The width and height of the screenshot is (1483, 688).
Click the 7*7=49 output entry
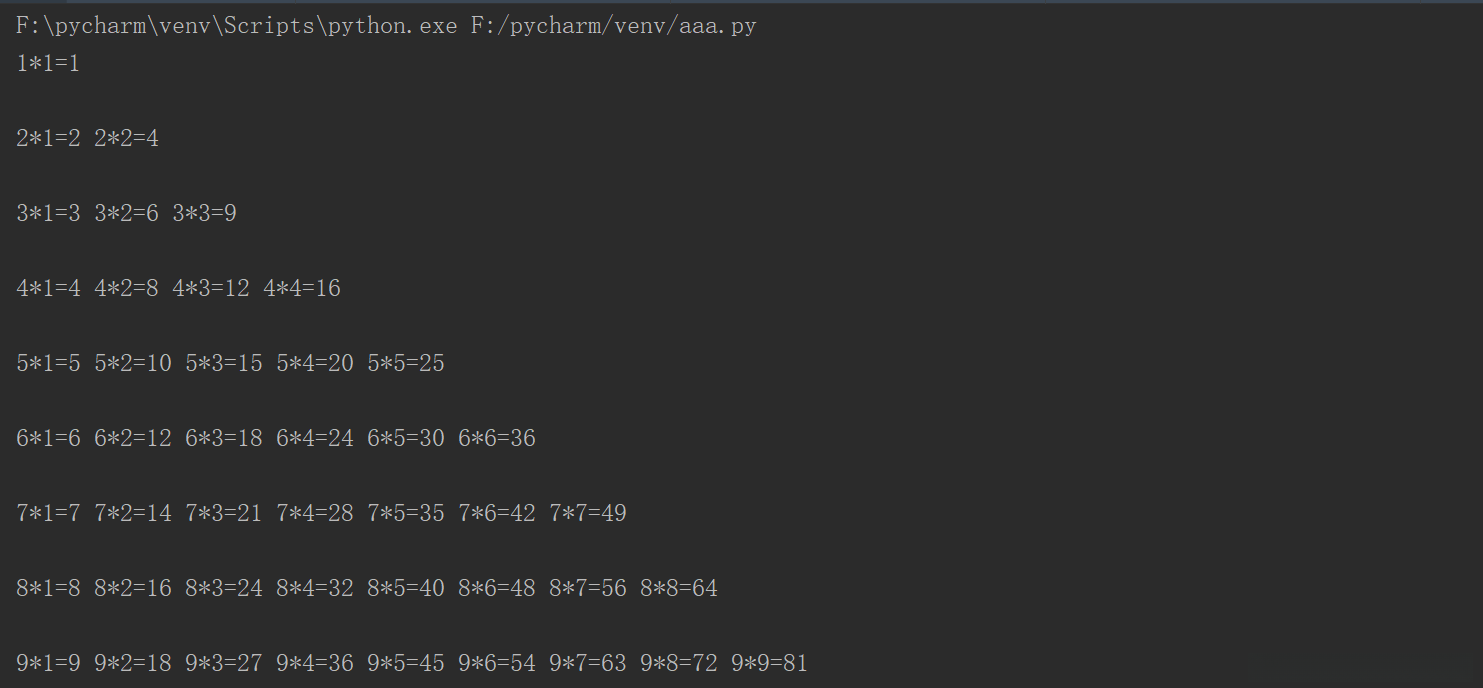(587, 514)
